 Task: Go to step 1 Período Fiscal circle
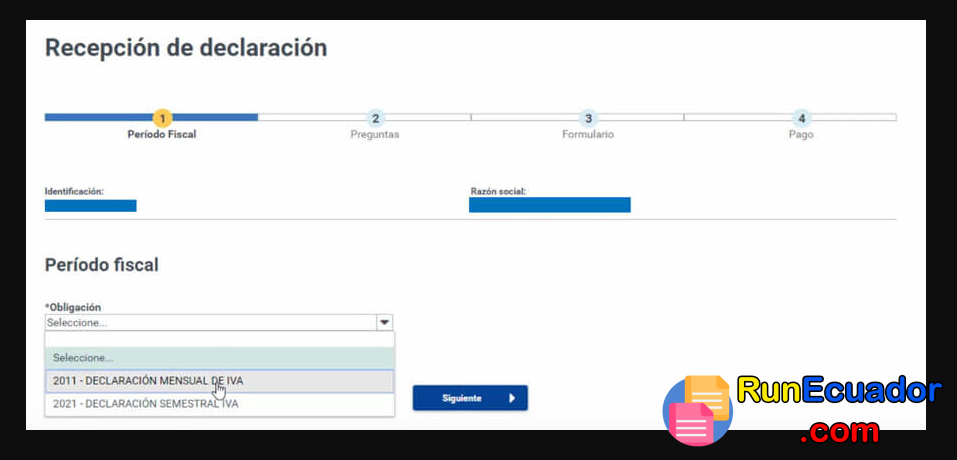[x=162, y=118]
